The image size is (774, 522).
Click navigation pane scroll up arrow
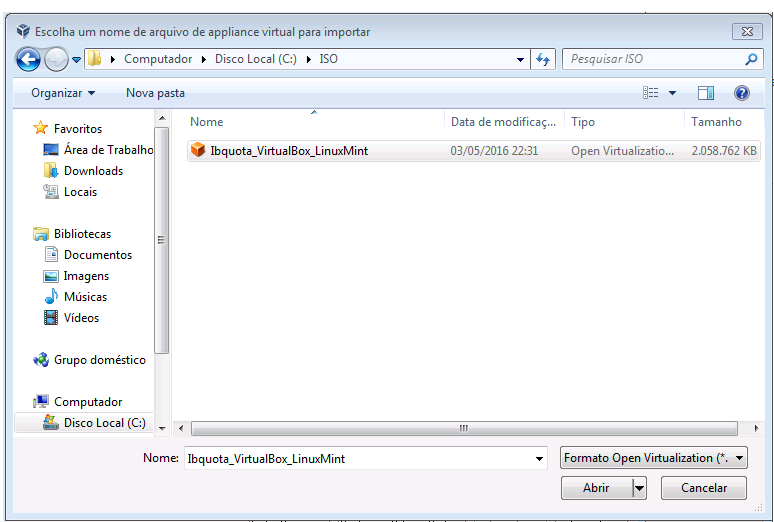(x=161, y=119)
